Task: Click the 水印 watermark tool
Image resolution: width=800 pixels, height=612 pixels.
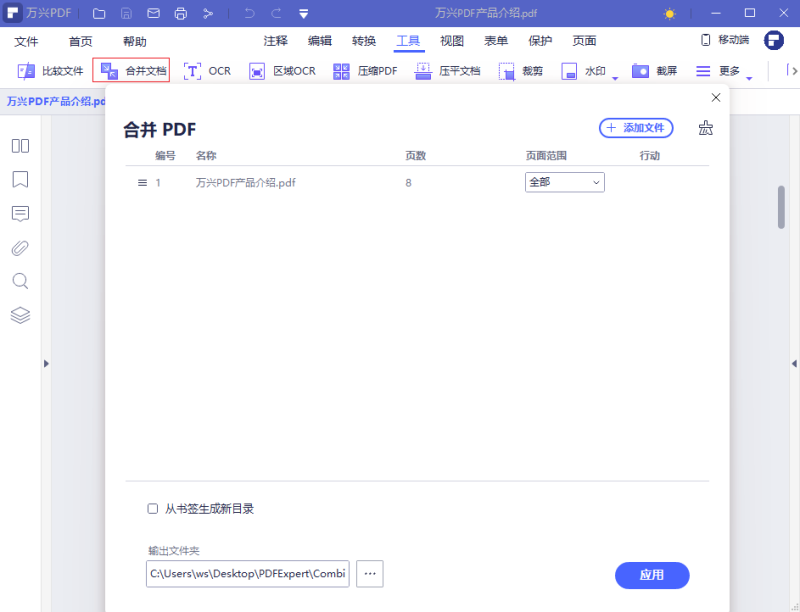Action: [x=584, y=71]
